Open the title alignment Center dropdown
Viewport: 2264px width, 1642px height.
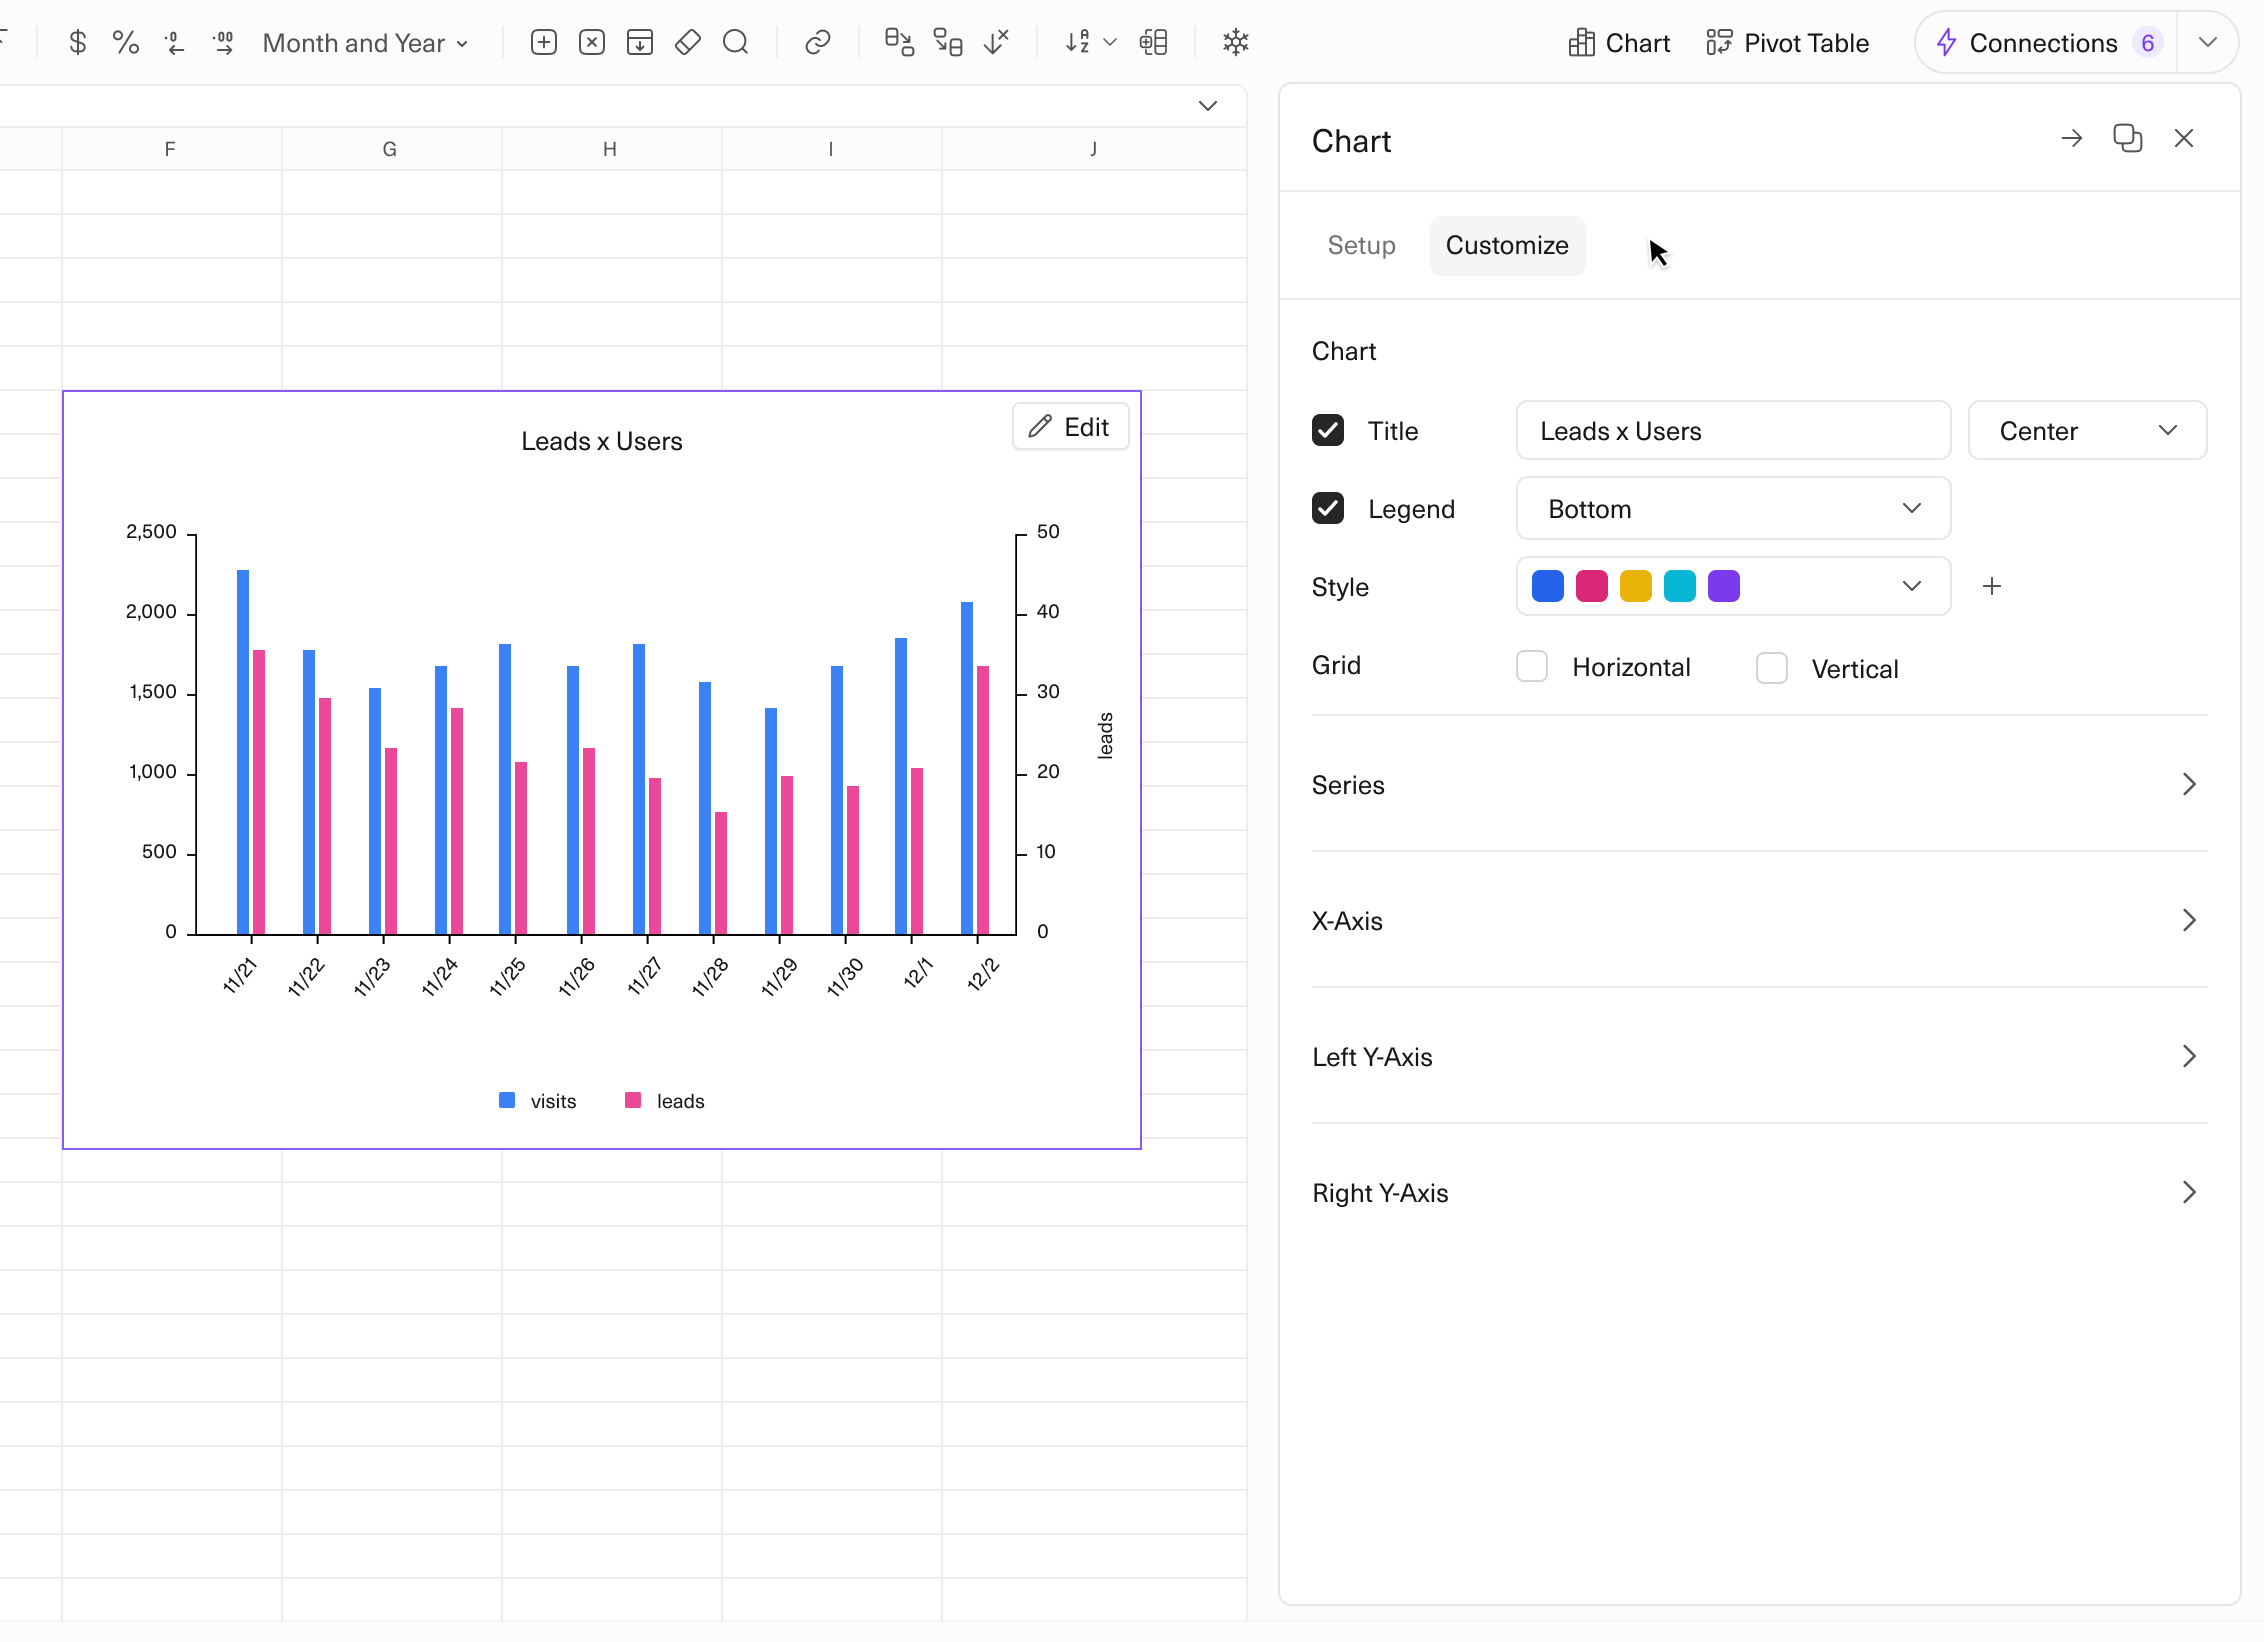click(x=2086, y=431)
